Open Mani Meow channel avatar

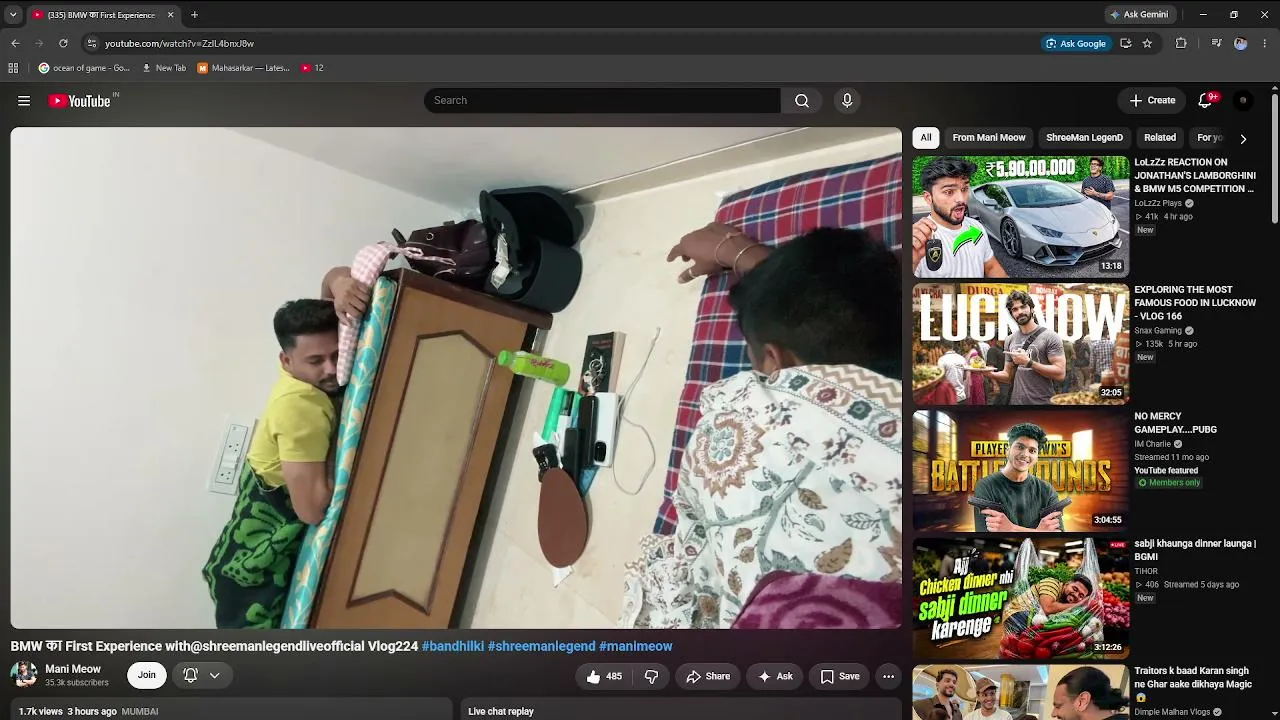pos(24,675)
